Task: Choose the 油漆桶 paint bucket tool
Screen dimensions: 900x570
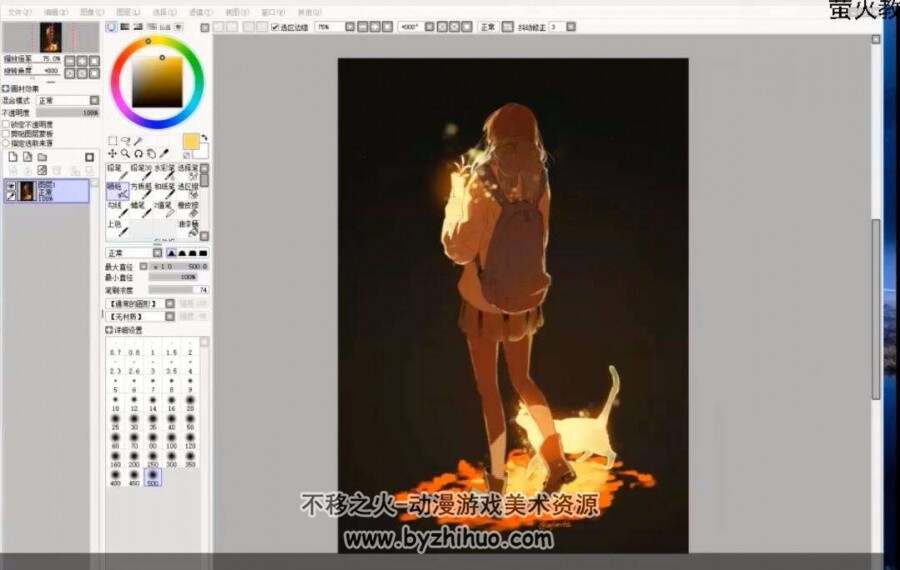Action: click(188, 228)
